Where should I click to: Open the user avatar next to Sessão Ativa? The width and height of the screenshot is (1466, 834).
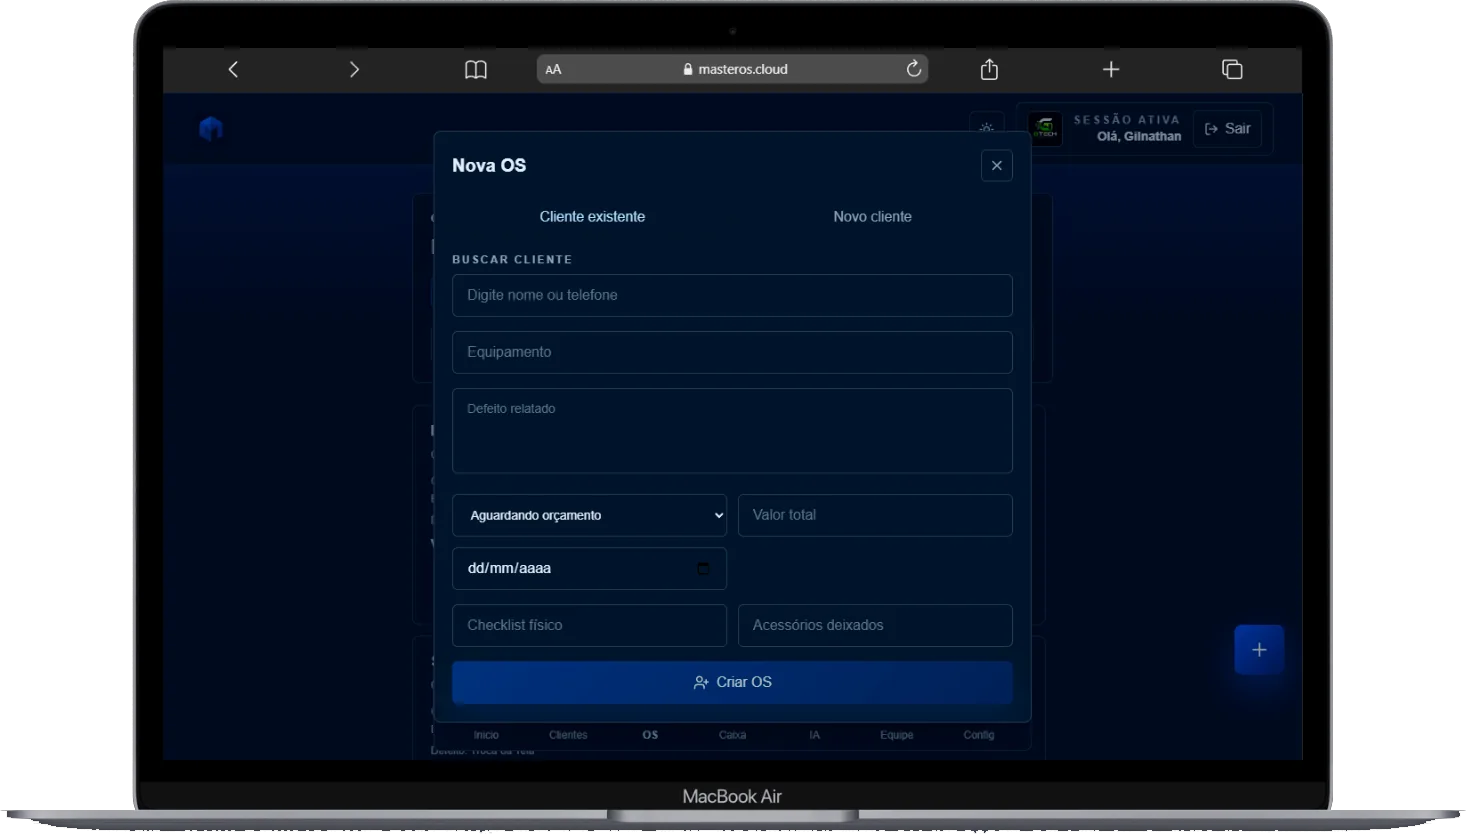tap(1045, 128)
